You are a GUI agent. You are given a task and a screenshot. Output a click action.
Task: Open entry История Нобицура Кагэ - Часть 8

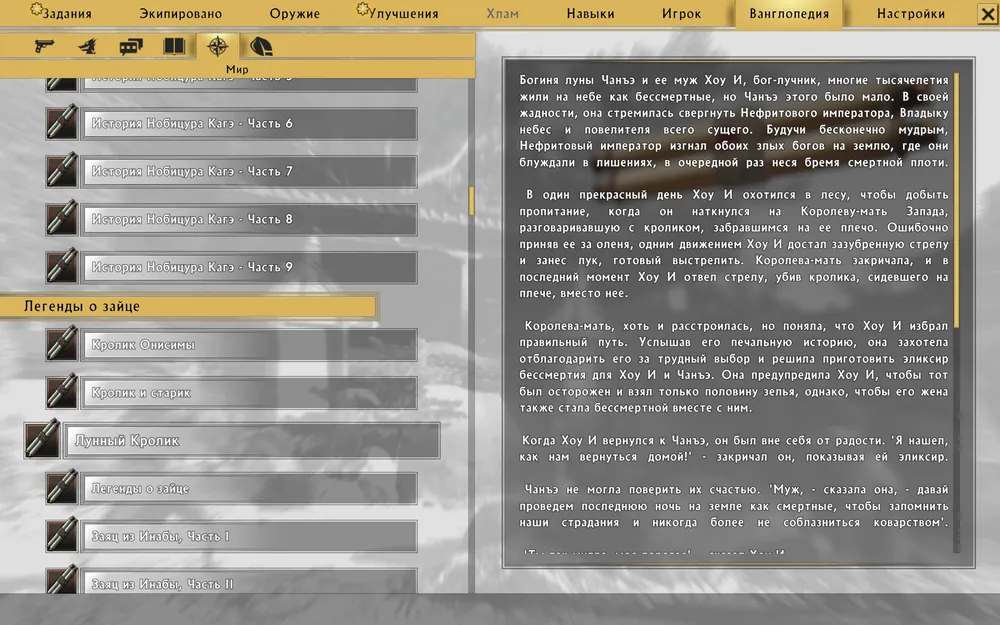click(x=249, y=219)
